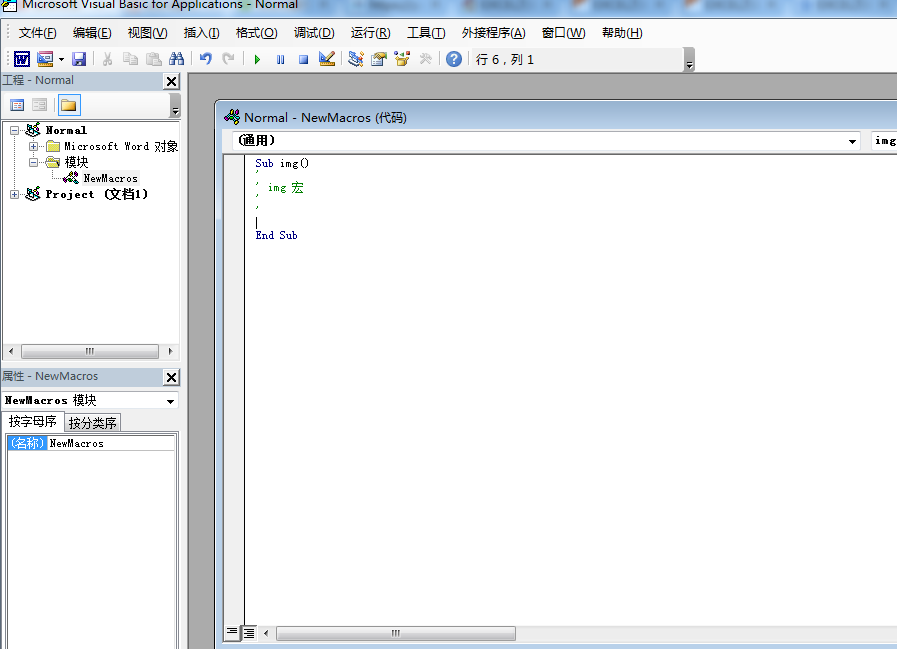
Task: Open Object Browser toolbar icon
Action: (x=402, y=59)
